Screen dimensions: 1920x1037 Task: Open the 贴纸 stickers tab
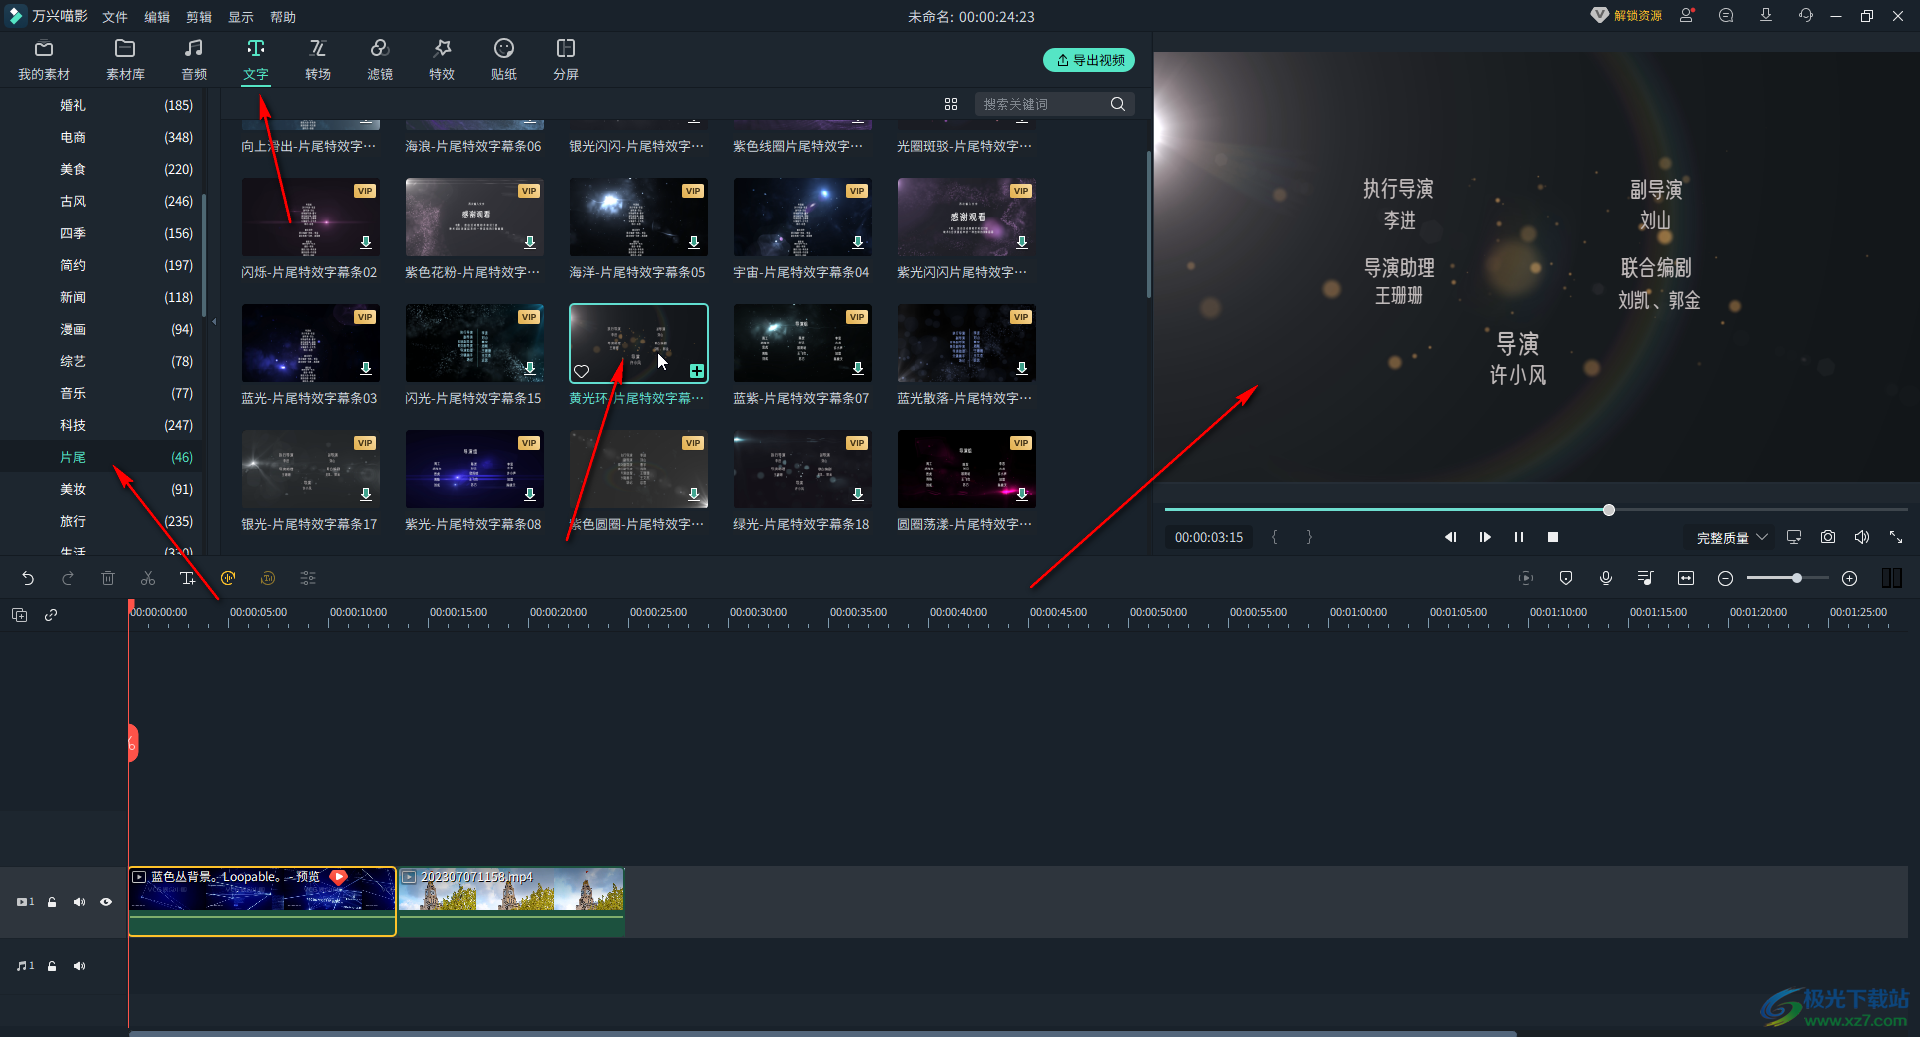[x=504, y=60]
